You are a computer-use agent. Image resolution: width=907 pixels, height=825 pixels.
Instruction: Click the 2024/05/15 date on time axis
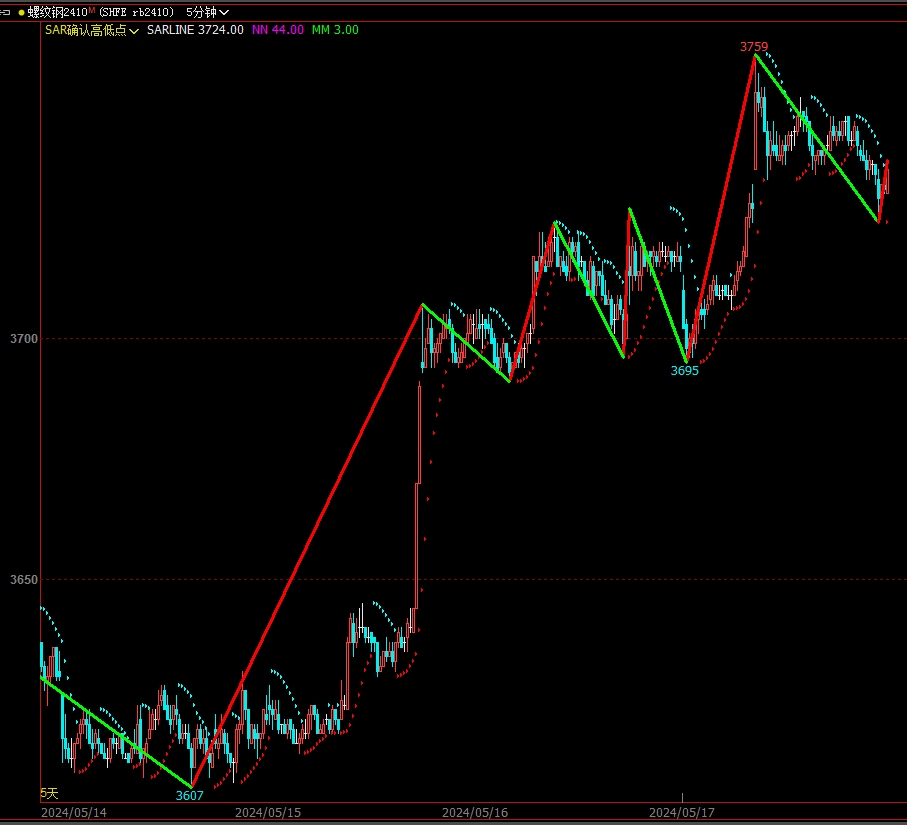coord(268,813)
